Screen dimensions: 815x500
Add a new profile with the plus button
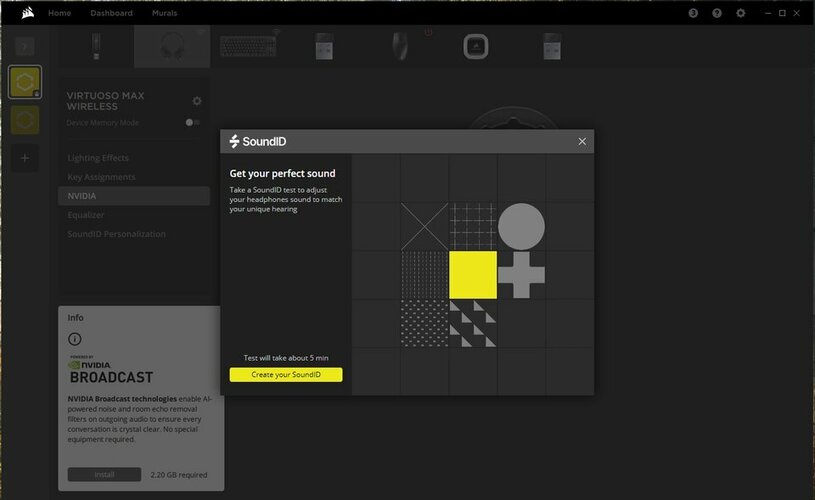coord(25,158)
